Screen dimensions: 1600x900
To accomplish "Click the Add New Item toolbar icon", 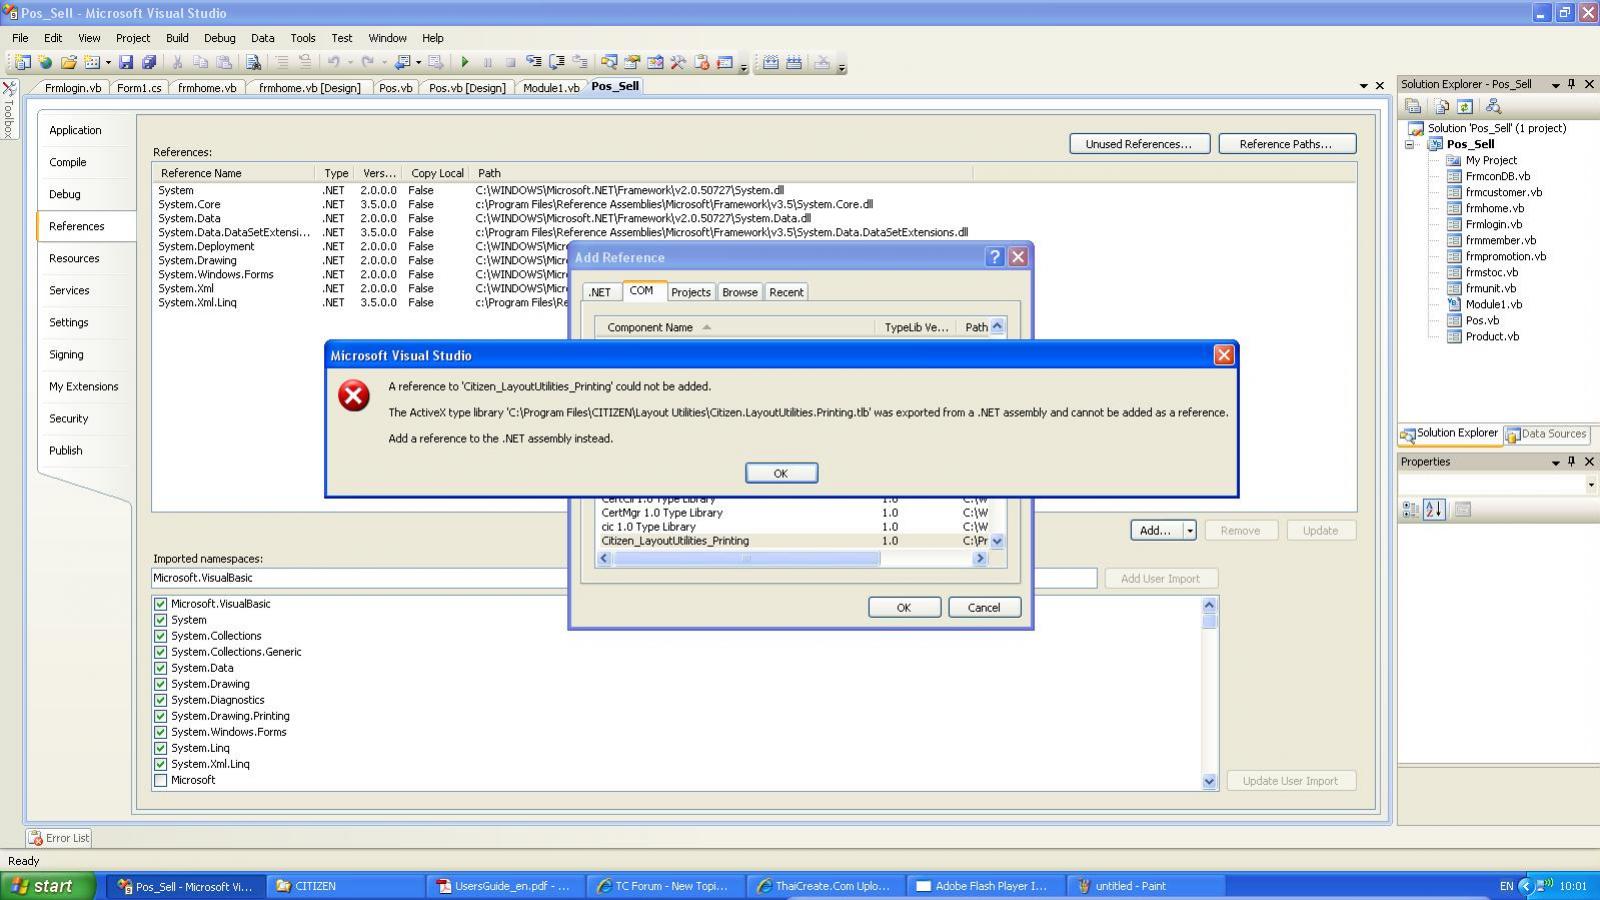I will coord(92,62).
